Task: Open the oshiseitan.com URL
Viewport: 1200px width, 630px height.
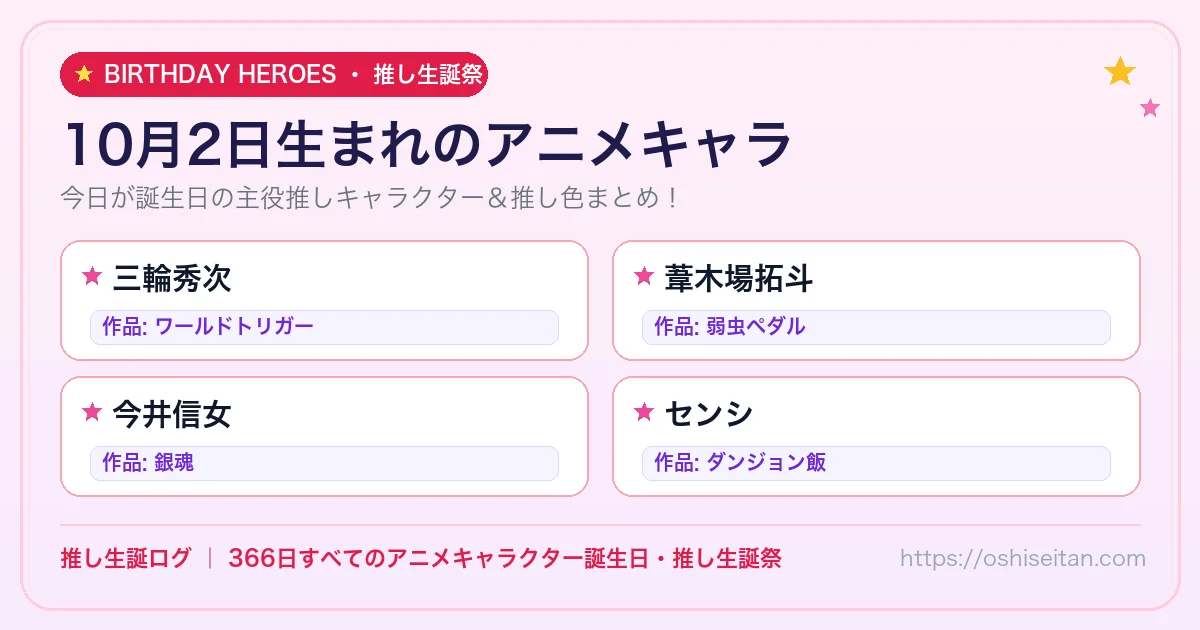Action: click(1022, 558)
